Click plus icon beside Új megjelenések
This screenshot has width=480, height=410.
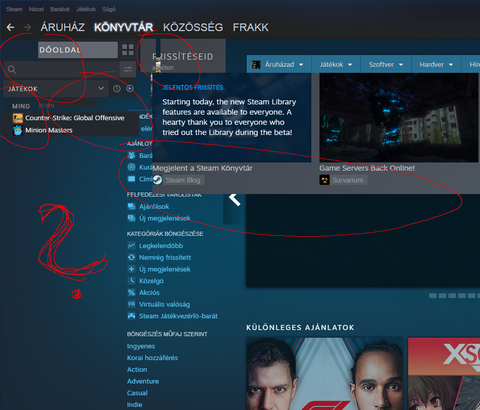click(131, 269)
